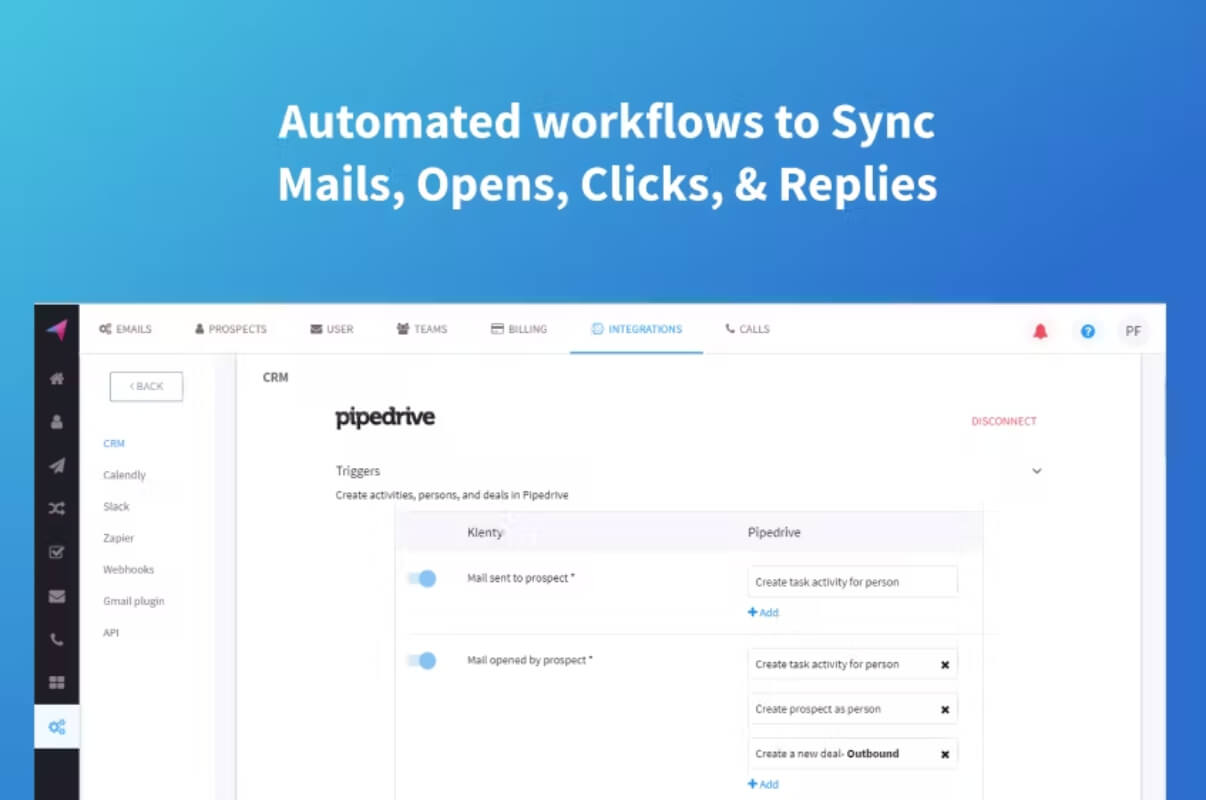Switch to the Billing tab
The image size is (1206, 800).
519,329
